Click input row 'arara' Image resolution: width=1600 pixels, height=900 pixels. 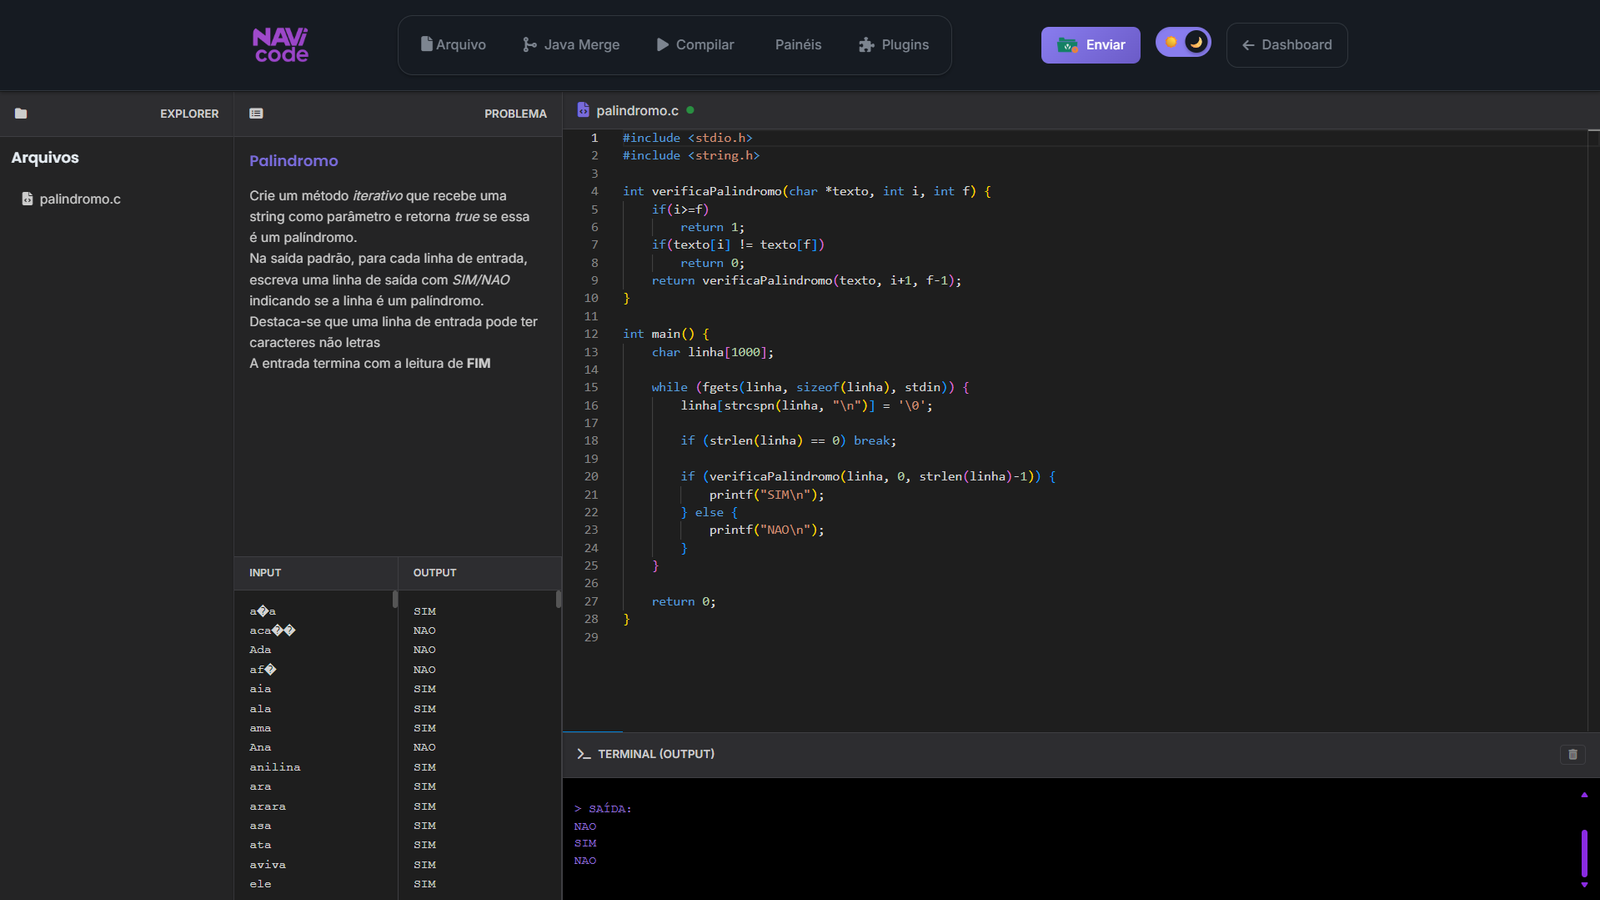tap(268, 806)
